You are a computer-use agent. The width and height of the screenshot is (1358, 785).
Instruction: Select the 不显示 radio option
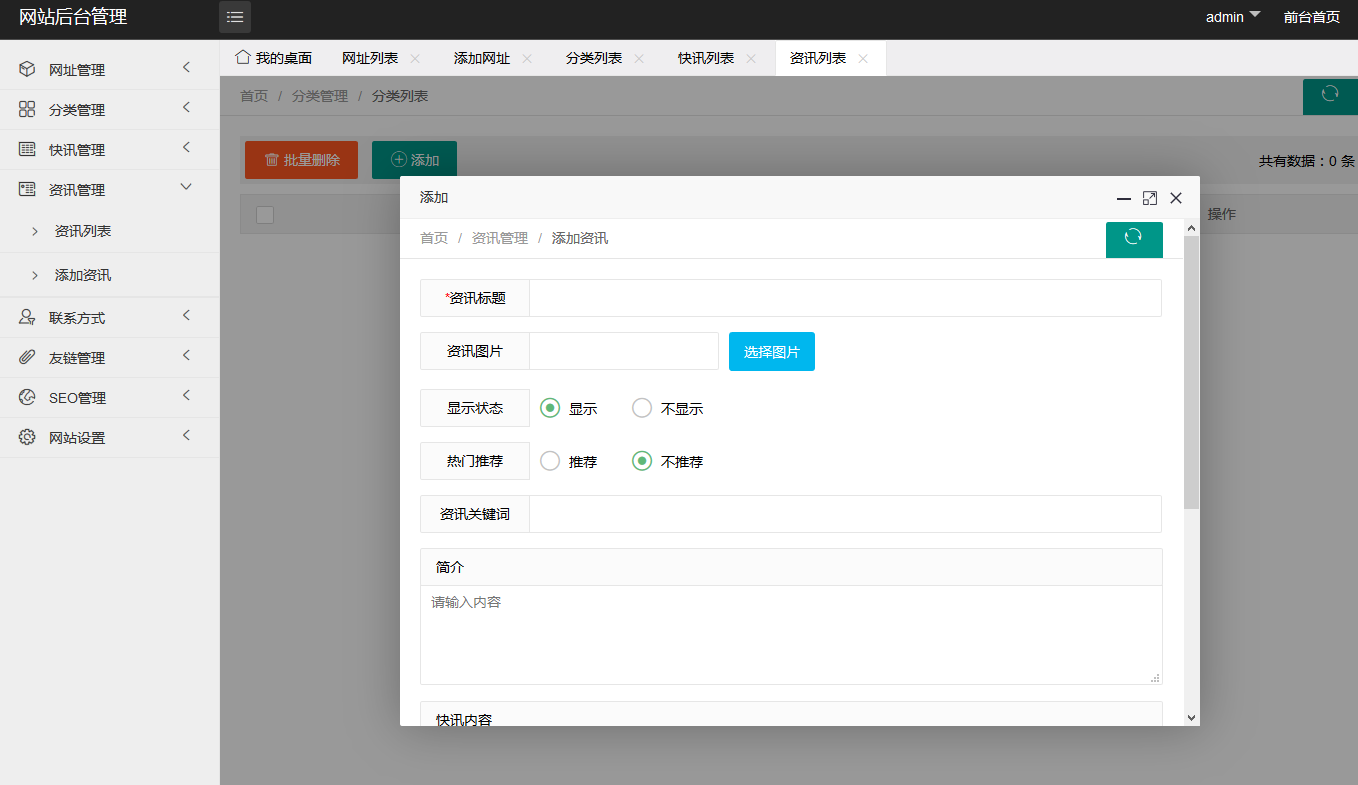click(x=642, y=408)
